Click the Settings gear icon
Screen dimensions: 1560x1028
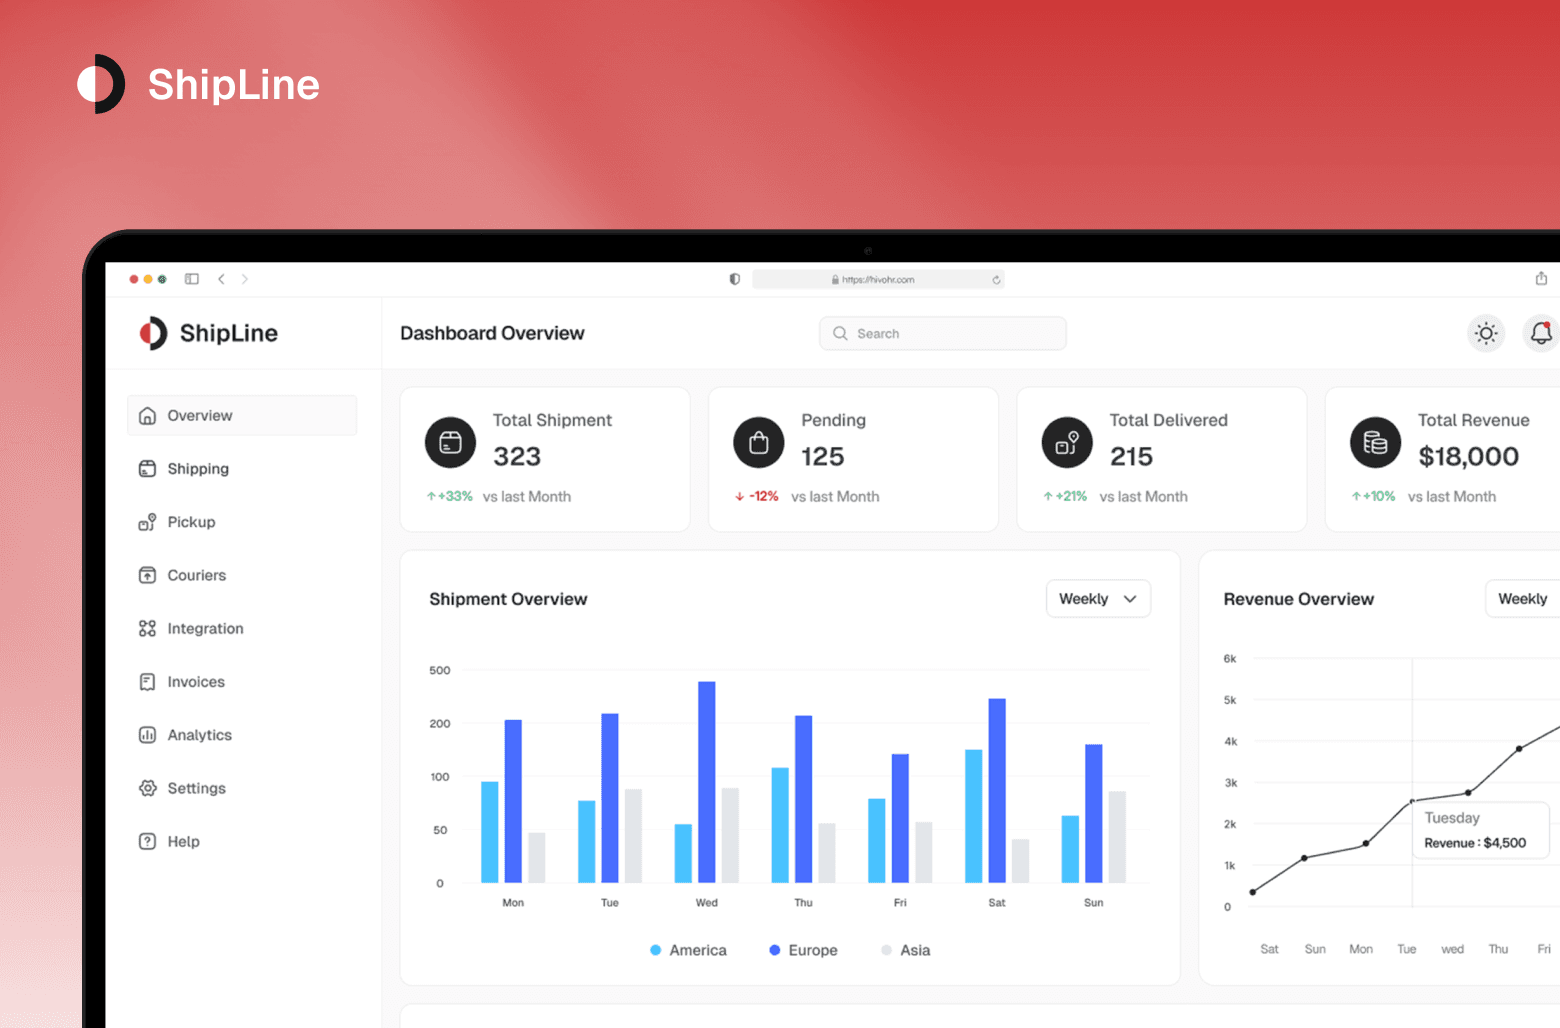pos(147,788)
